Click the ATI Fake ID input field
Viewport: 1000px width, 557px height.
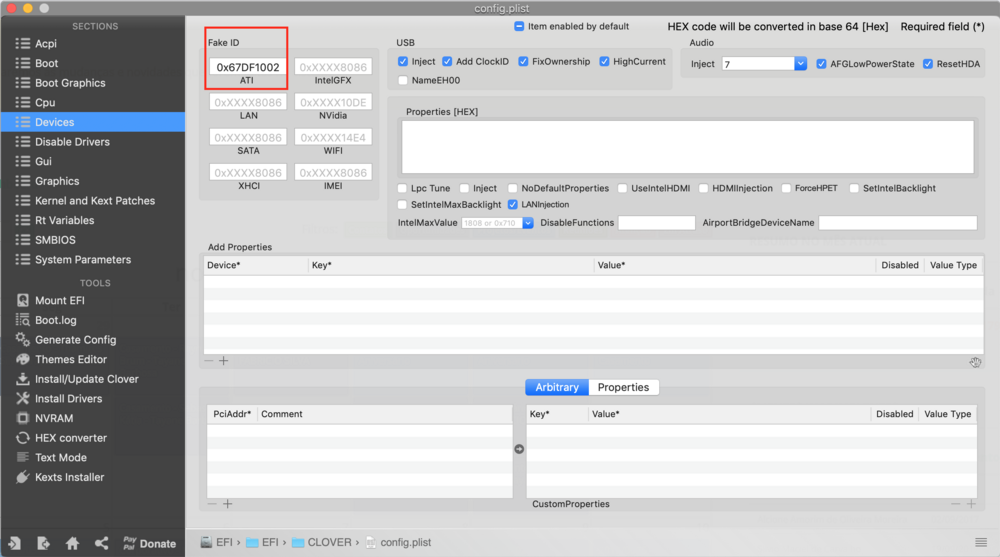247,67
